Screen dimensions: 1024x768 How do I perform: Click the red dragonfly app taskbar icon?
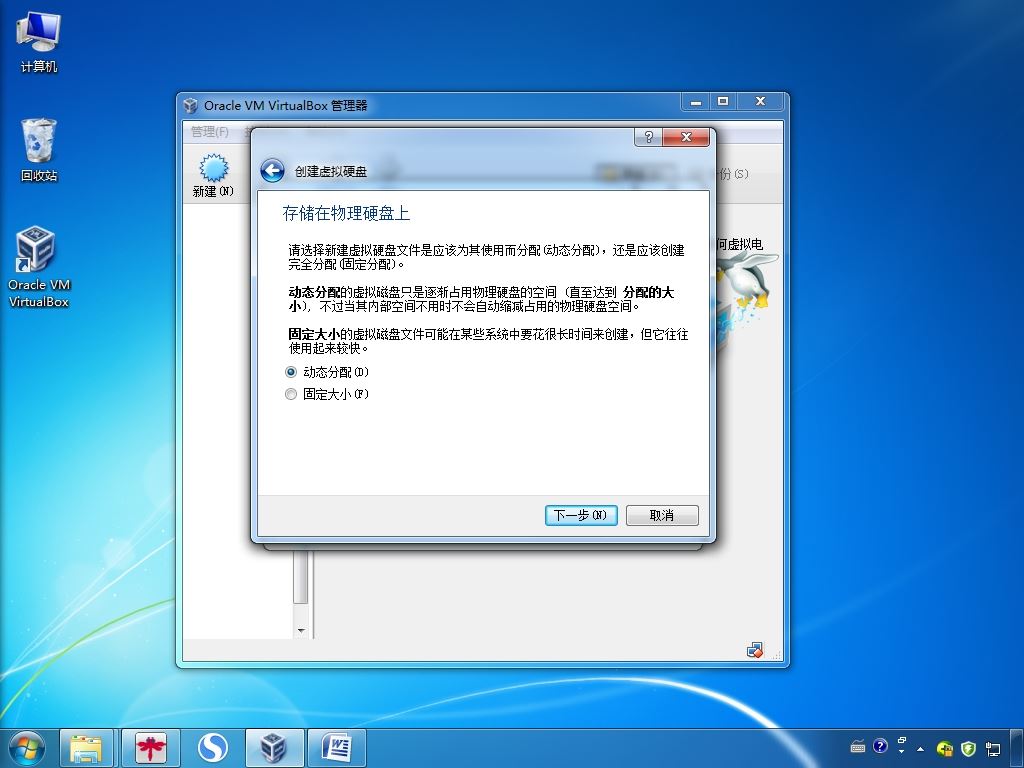(x=150, y=748)
